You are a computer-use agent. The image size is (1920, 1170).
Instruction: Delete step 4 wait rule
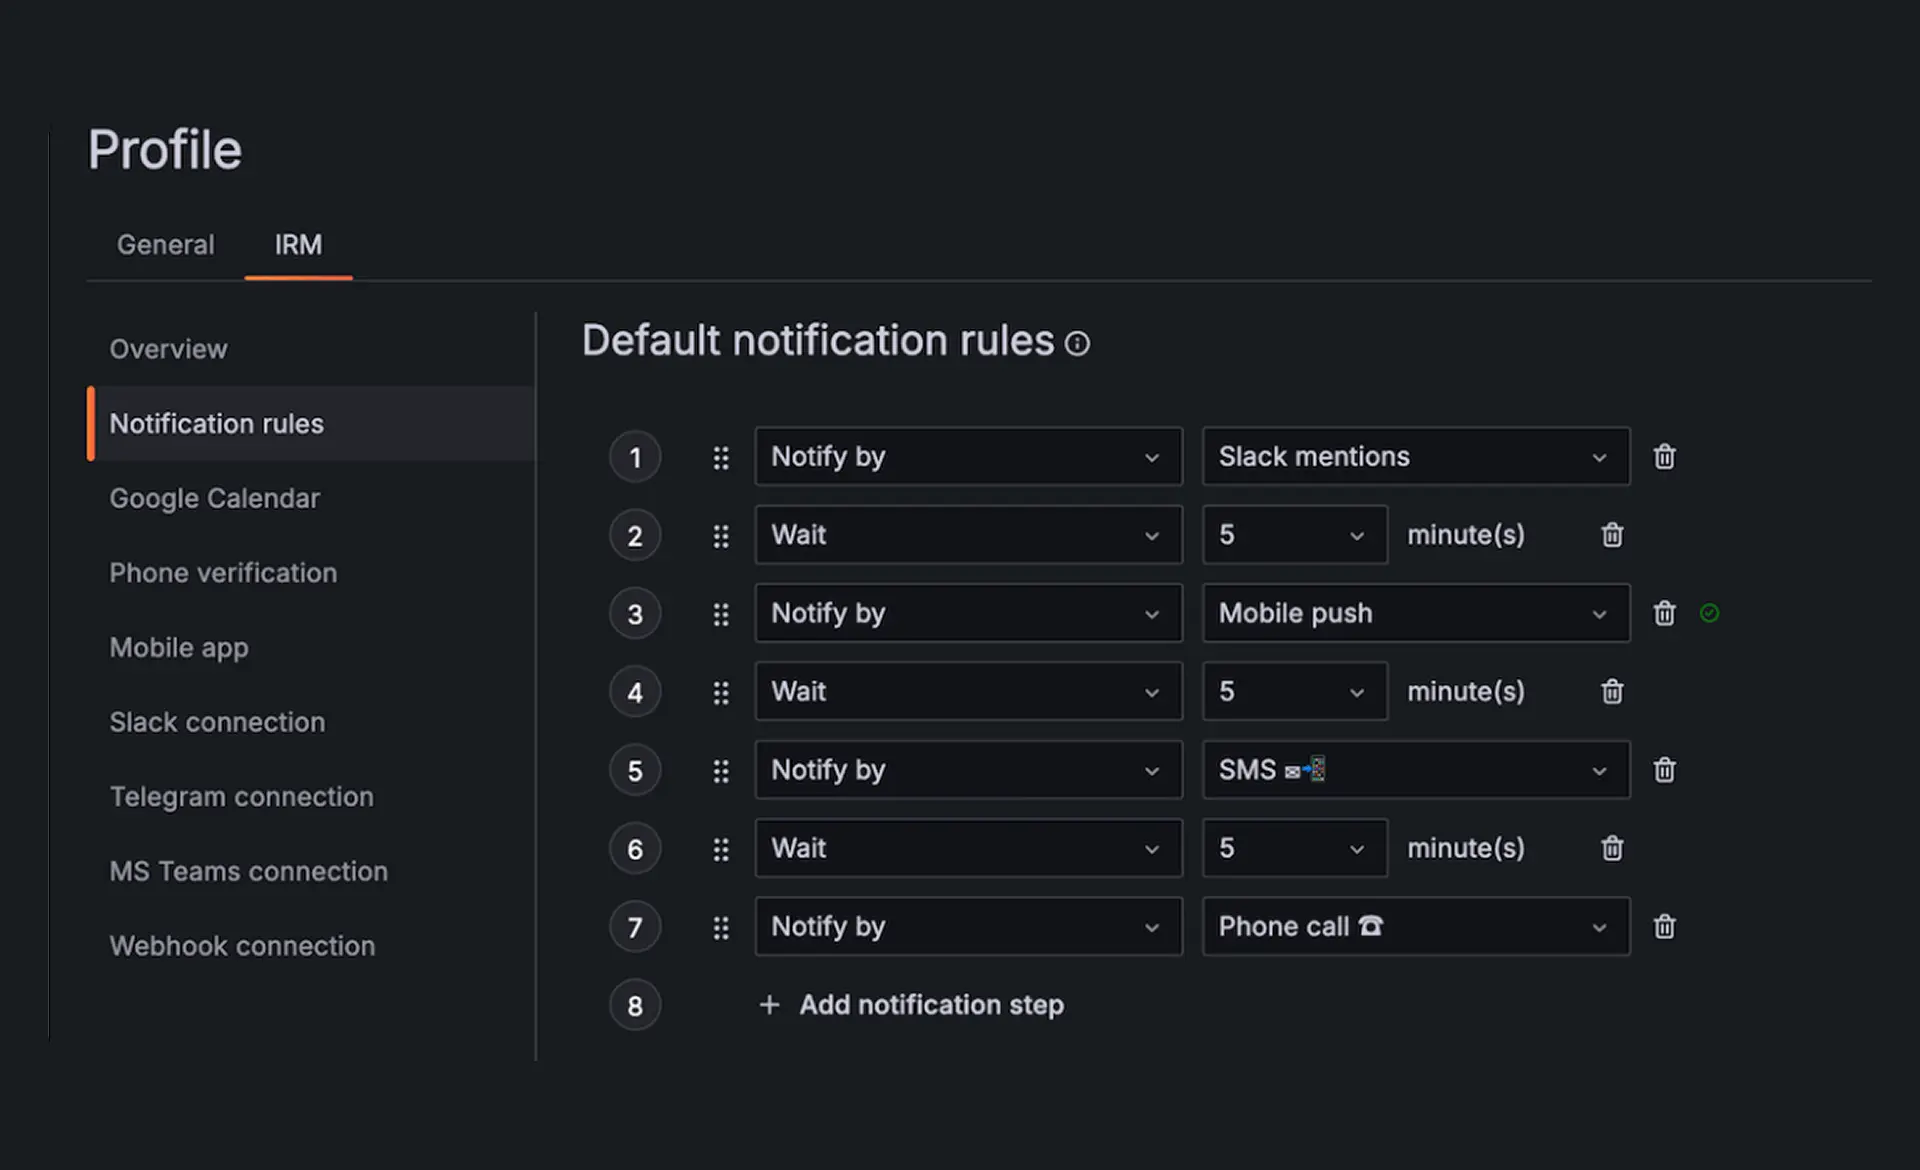[1612, 692]
